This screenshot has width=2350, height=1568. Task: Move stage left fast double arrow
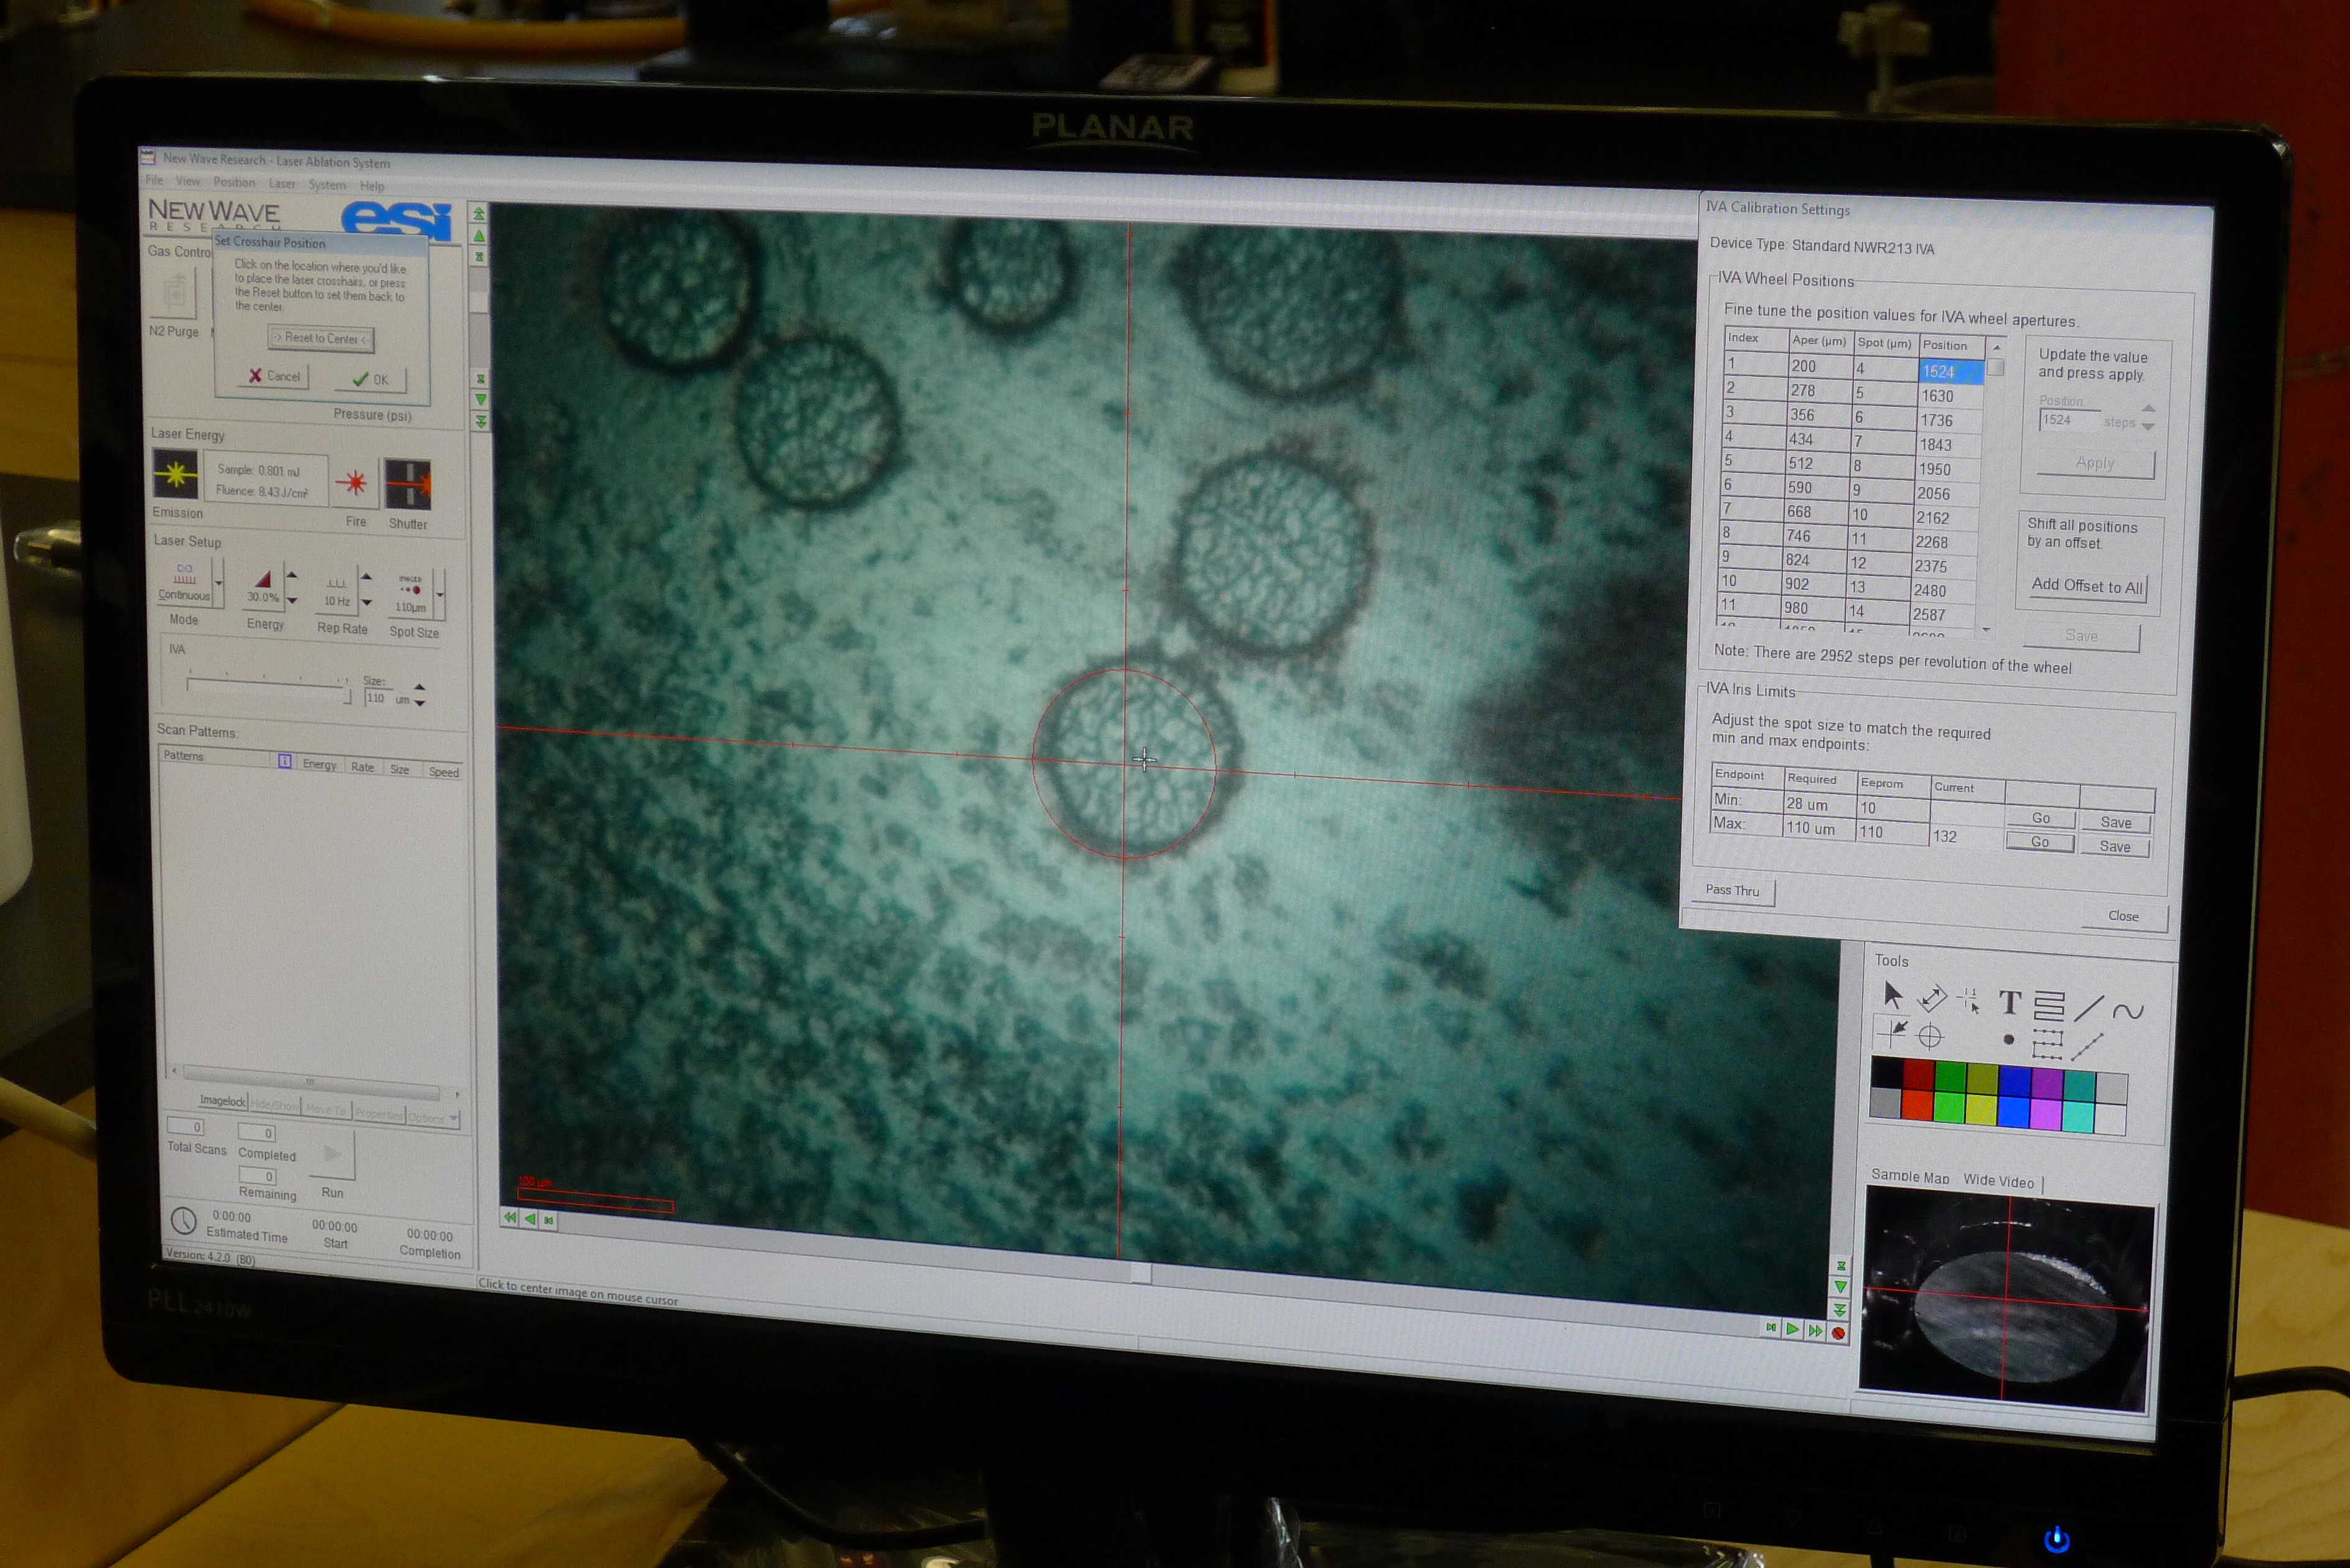[510, 1217]
